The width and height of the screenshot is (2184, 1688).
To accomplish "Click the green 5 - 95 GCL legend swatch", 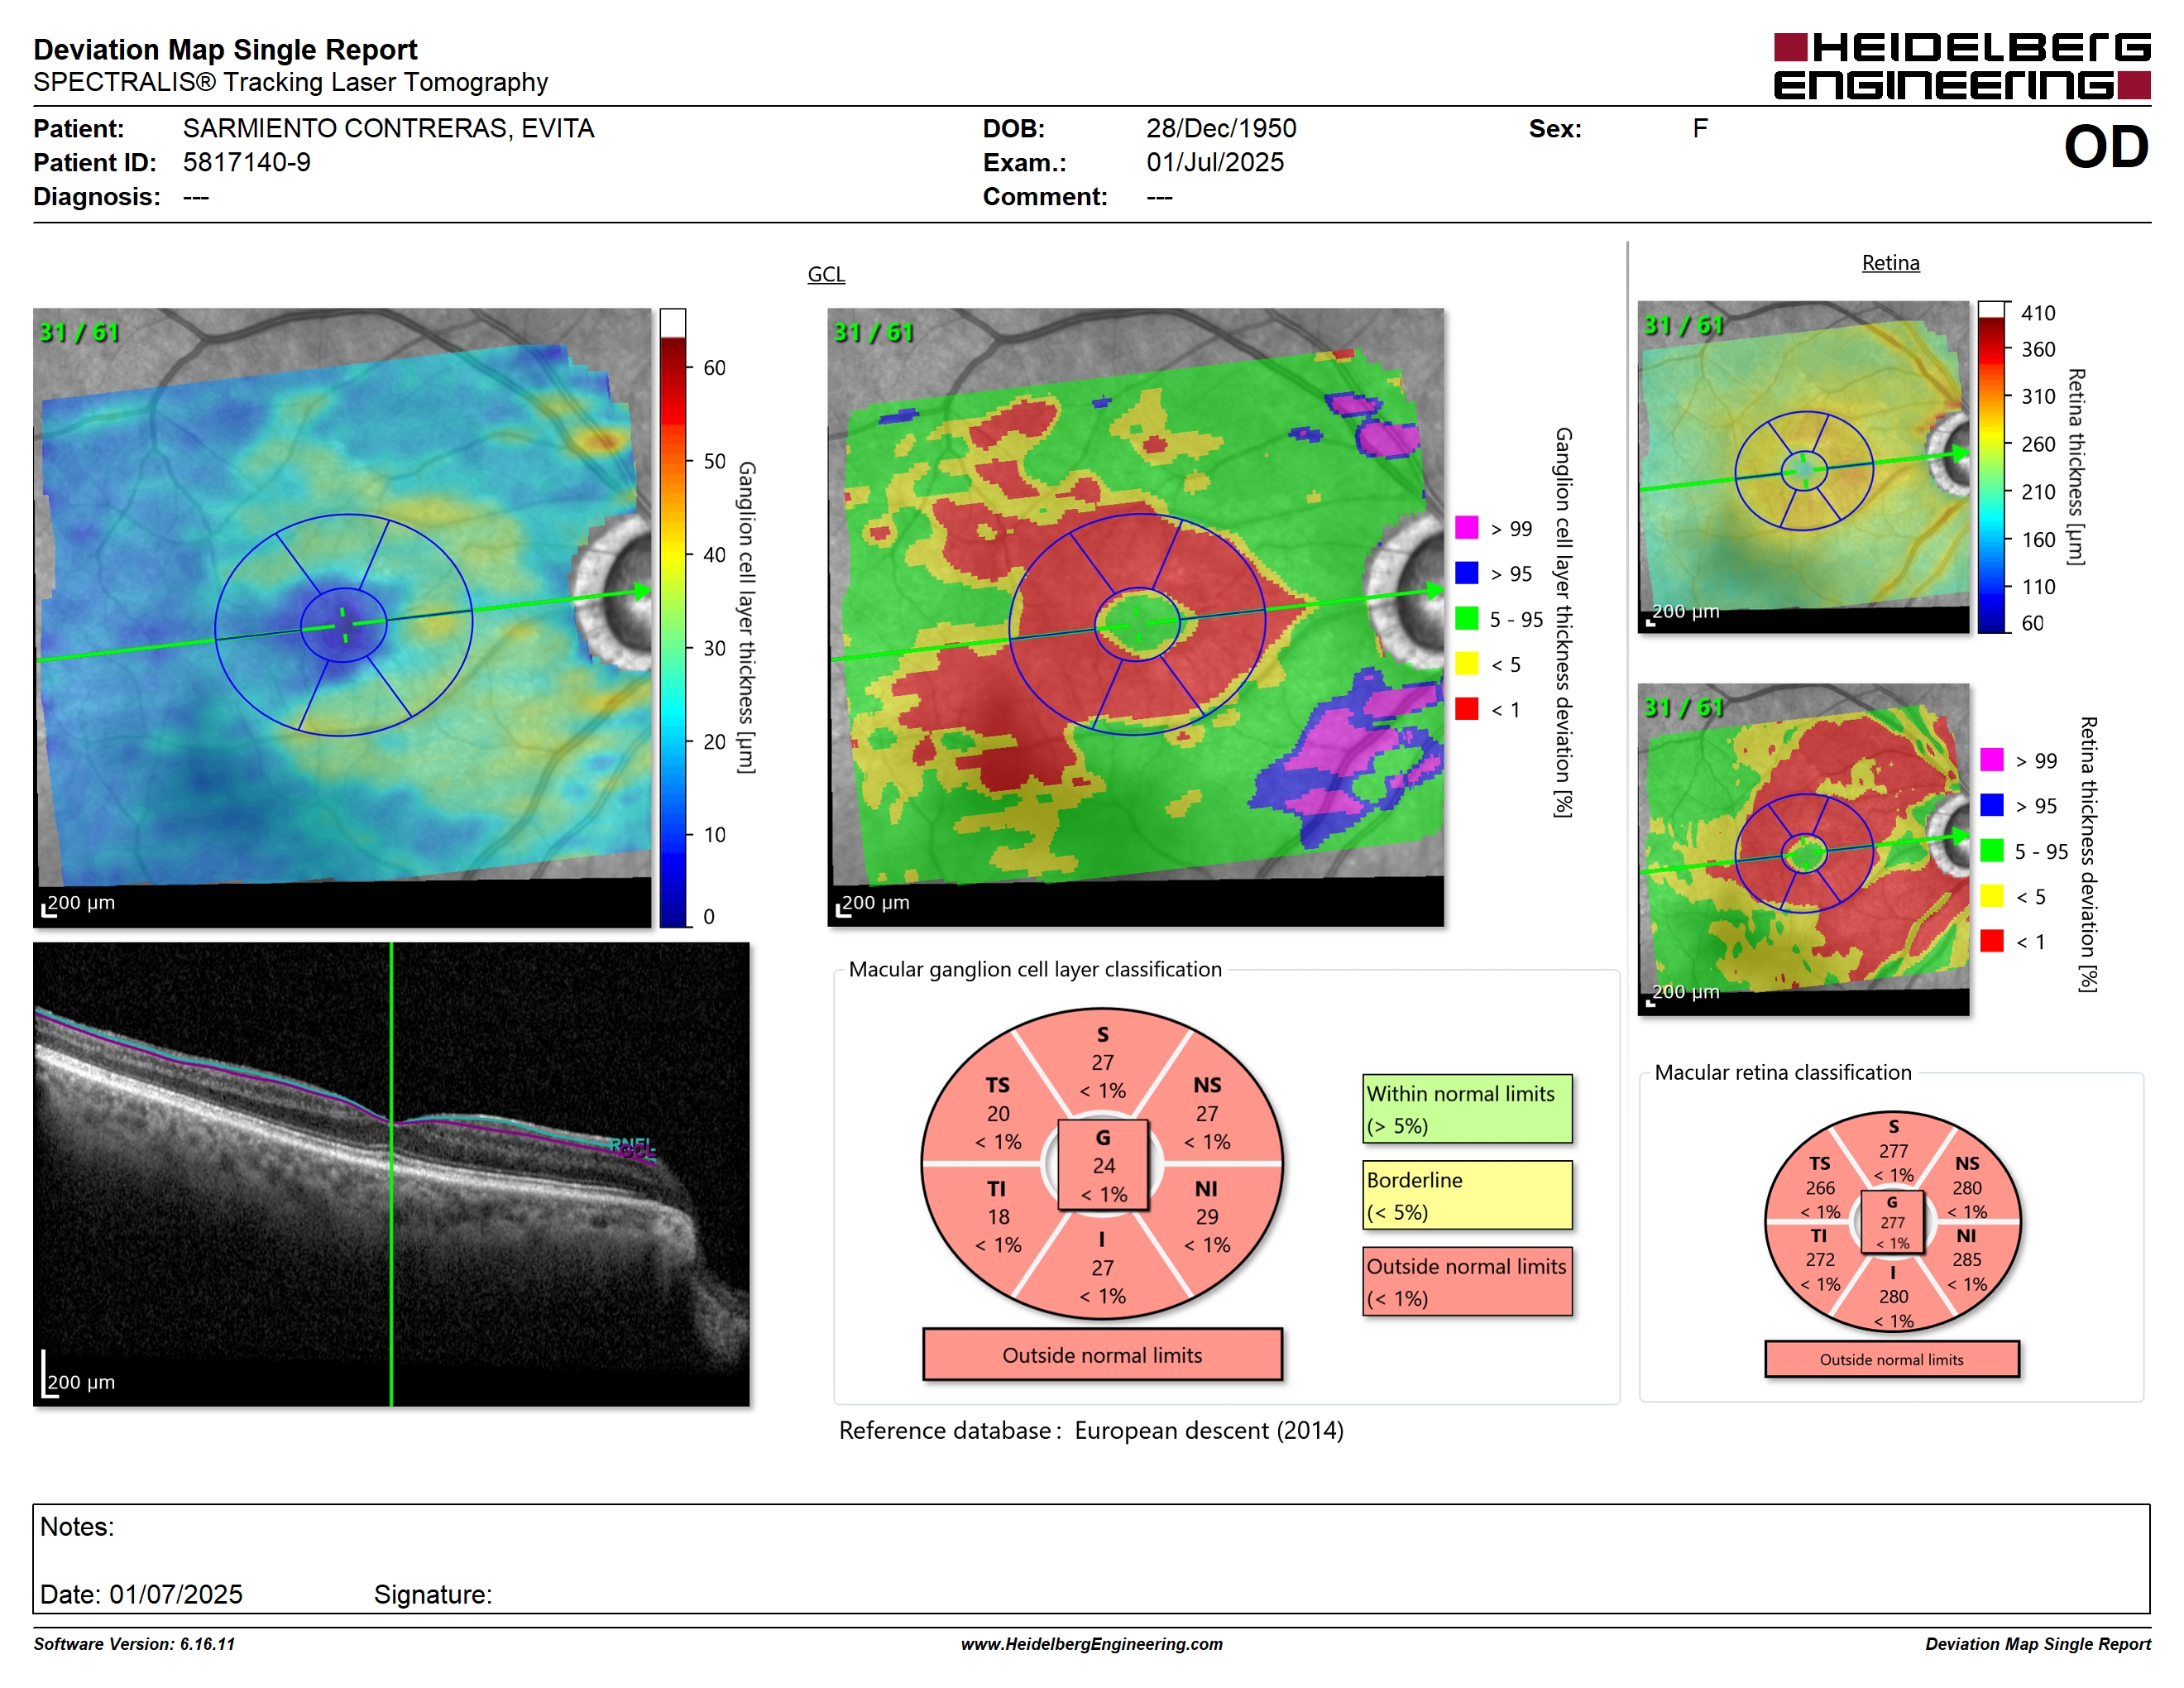I will pos(1466,618).
